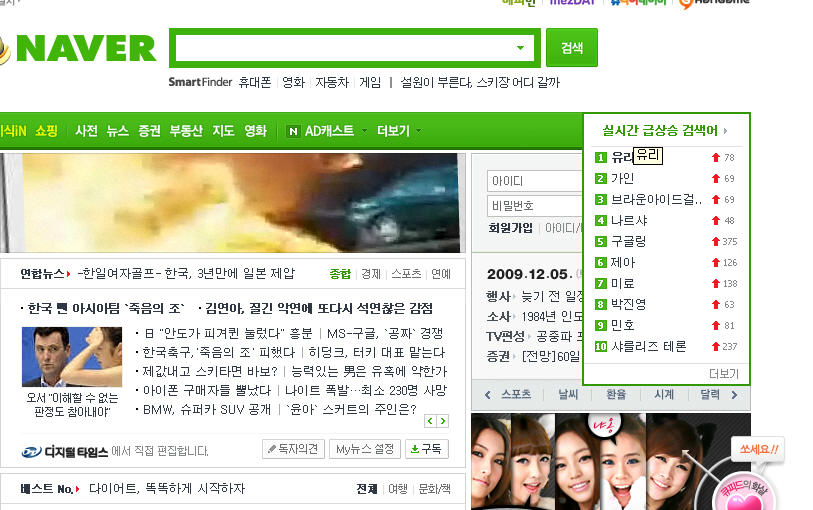This screenshot has height=510, width=813.
Task: Open rank 3 keyword 브라운아이드걸..
Action: (656, 200)
